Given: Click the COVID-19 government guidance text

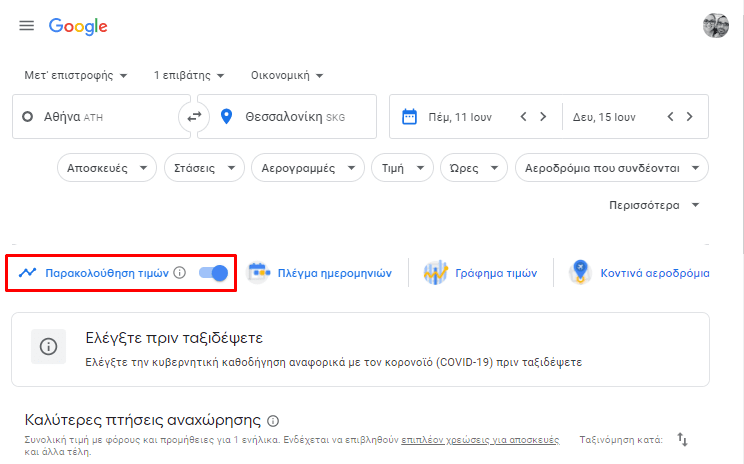Looking at the screenshot, I should point(334,362).
